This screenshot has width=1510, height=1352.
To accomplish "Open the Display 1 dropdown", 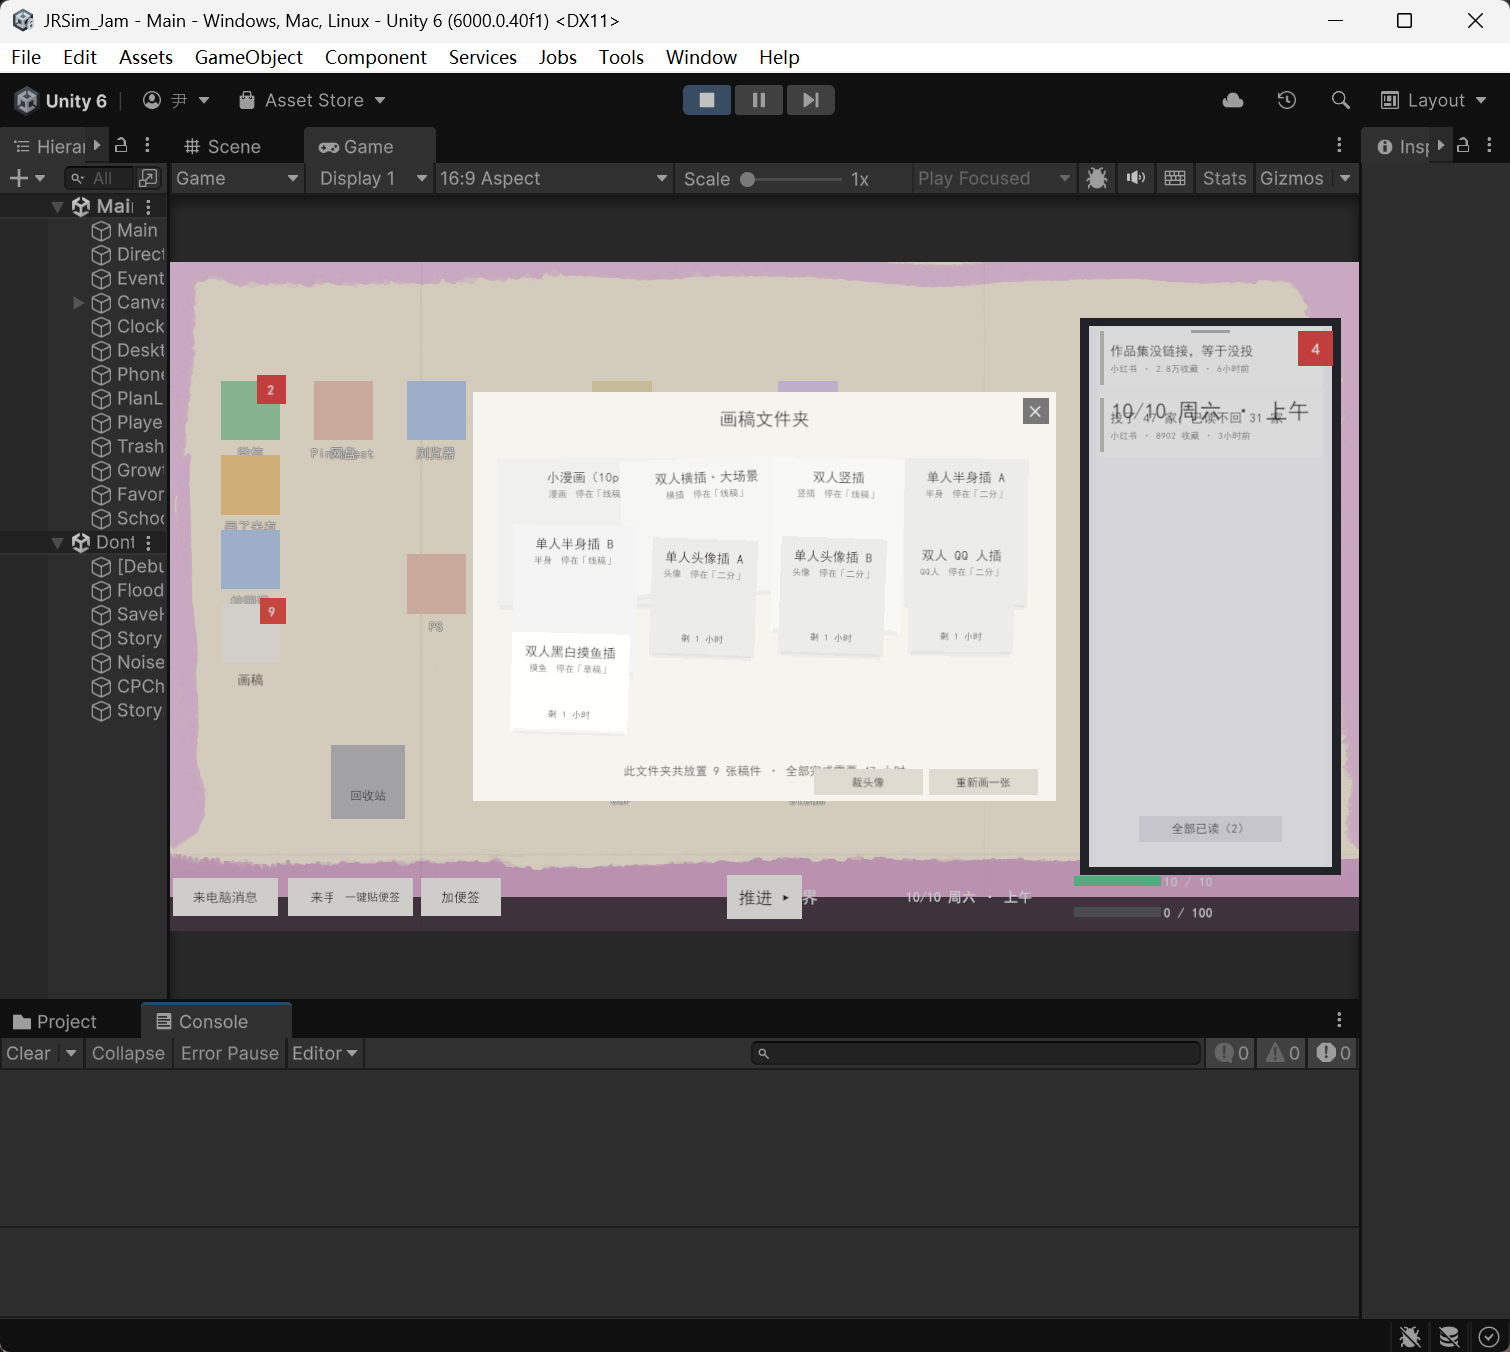I will [372, 178].
